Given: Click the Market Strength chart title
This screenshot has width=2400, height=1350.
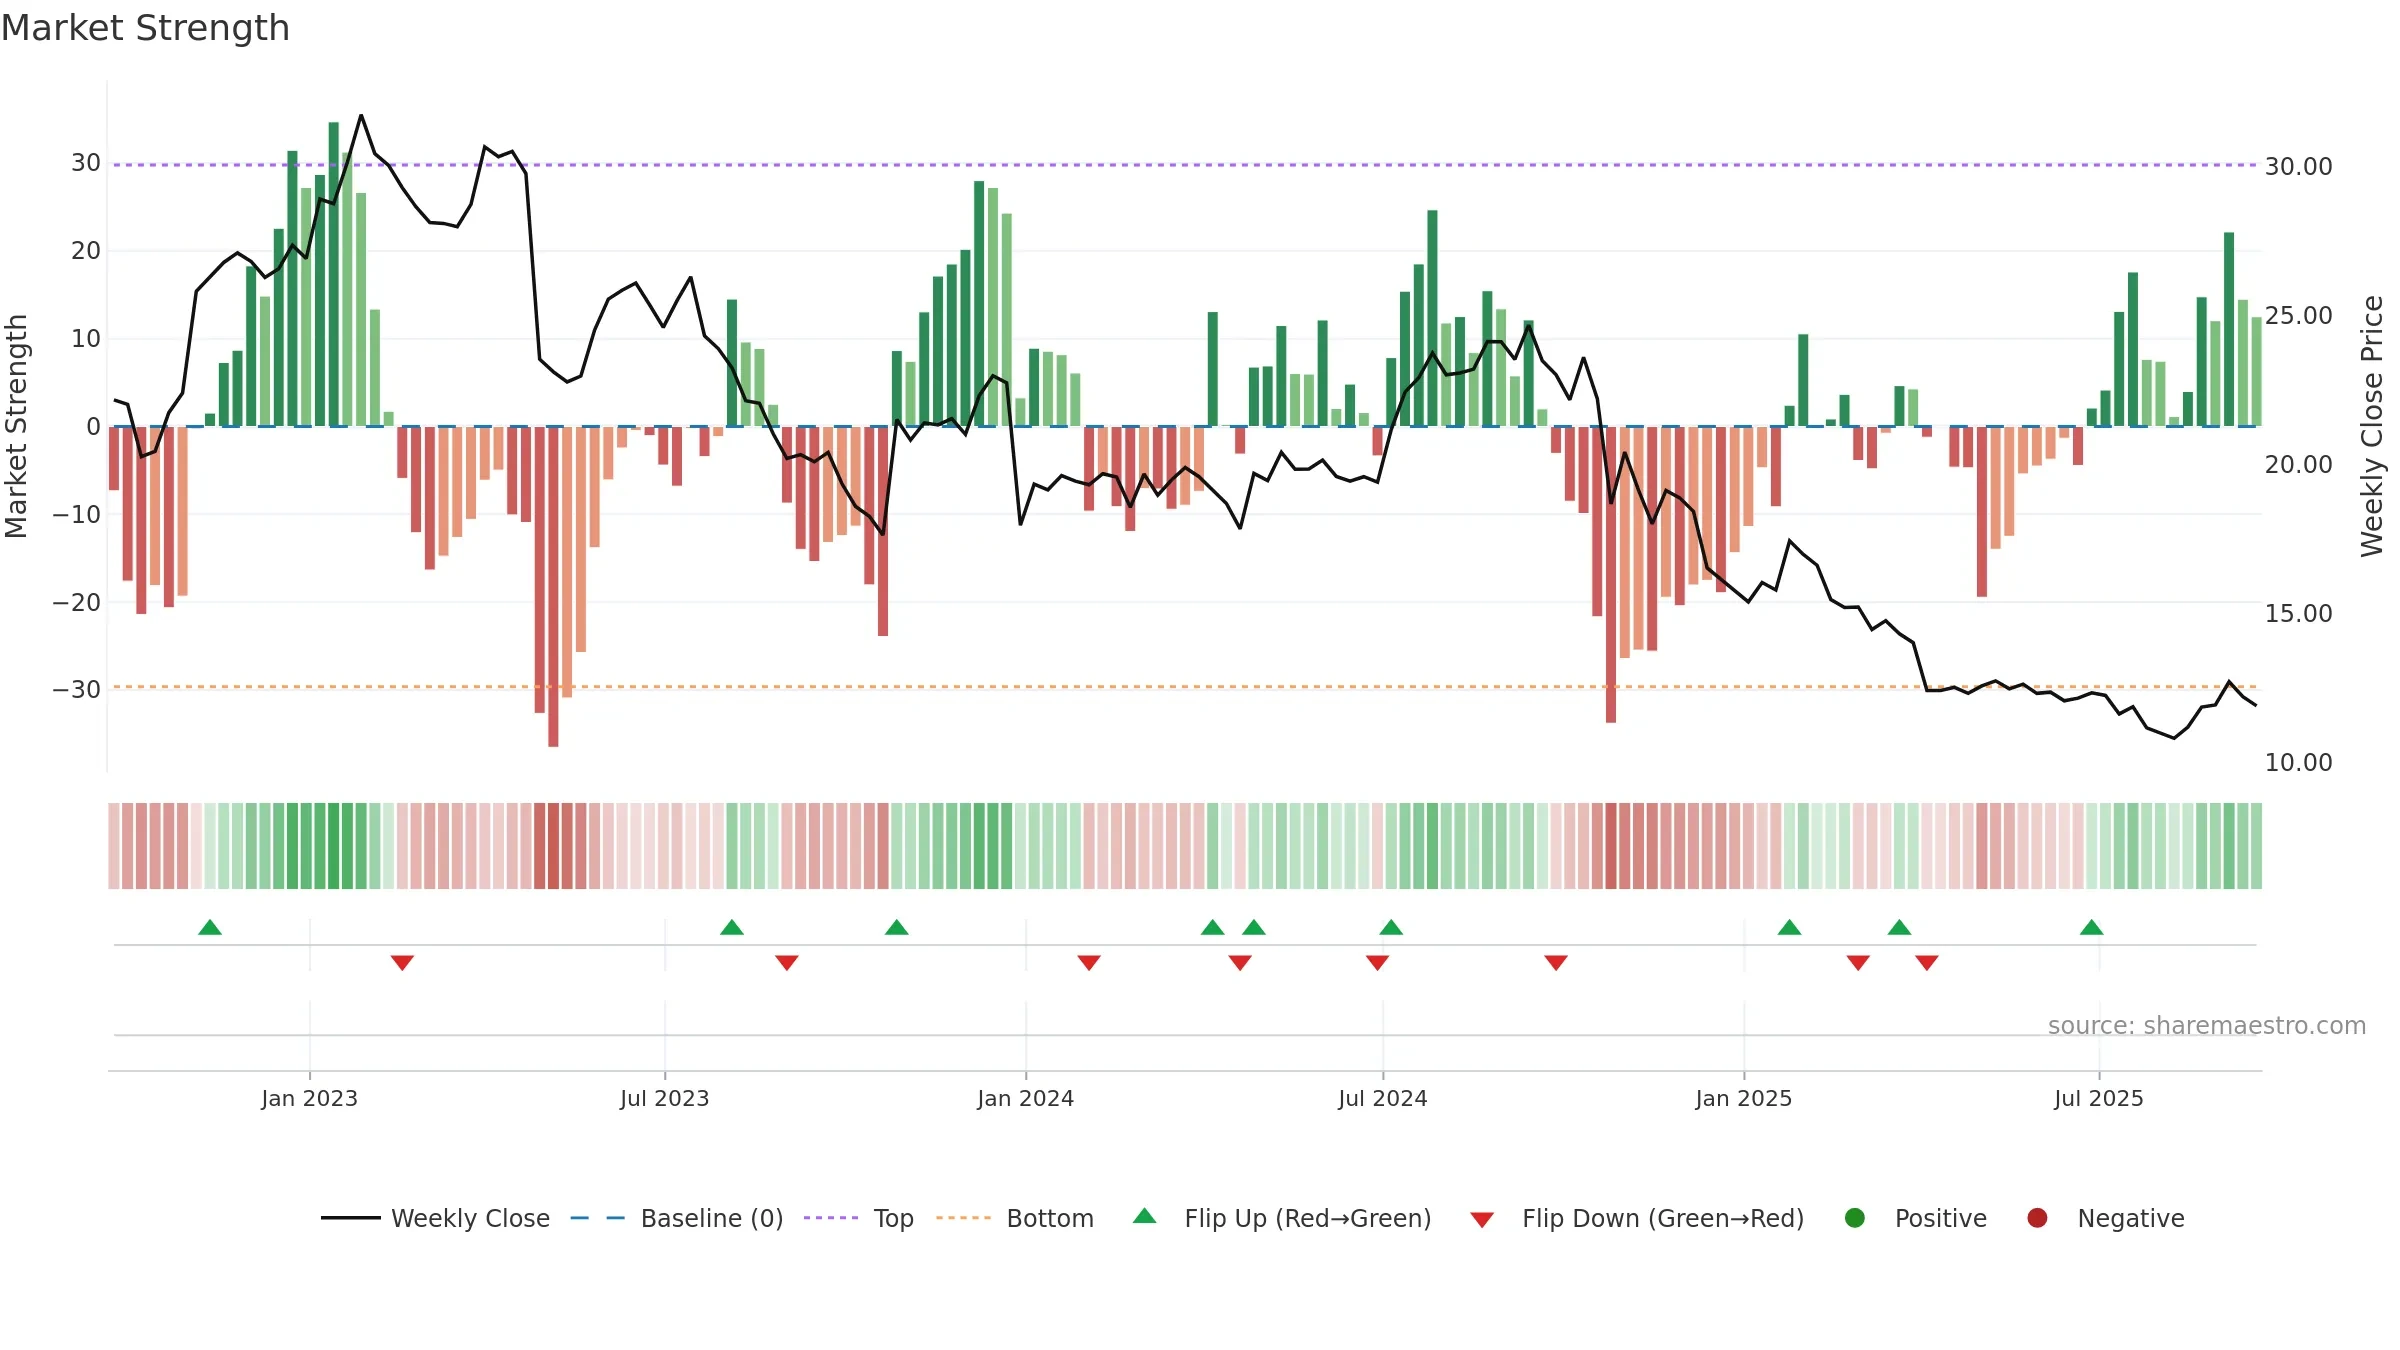Looking at the screenshot, I should (x=145, y=28).
